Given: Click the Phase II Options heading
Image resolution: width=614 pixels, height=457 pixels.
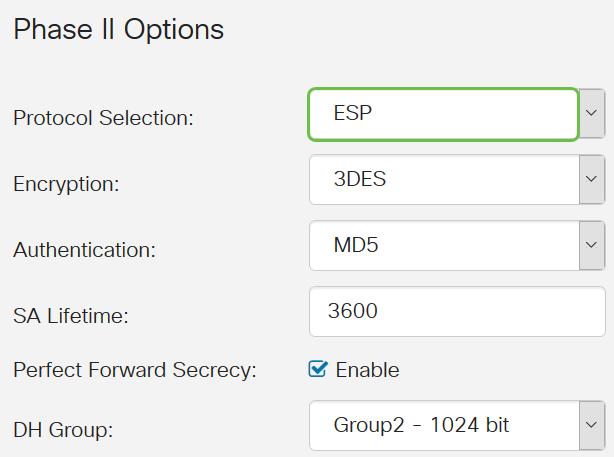Looking at the screenshot, I should (118, 29).
